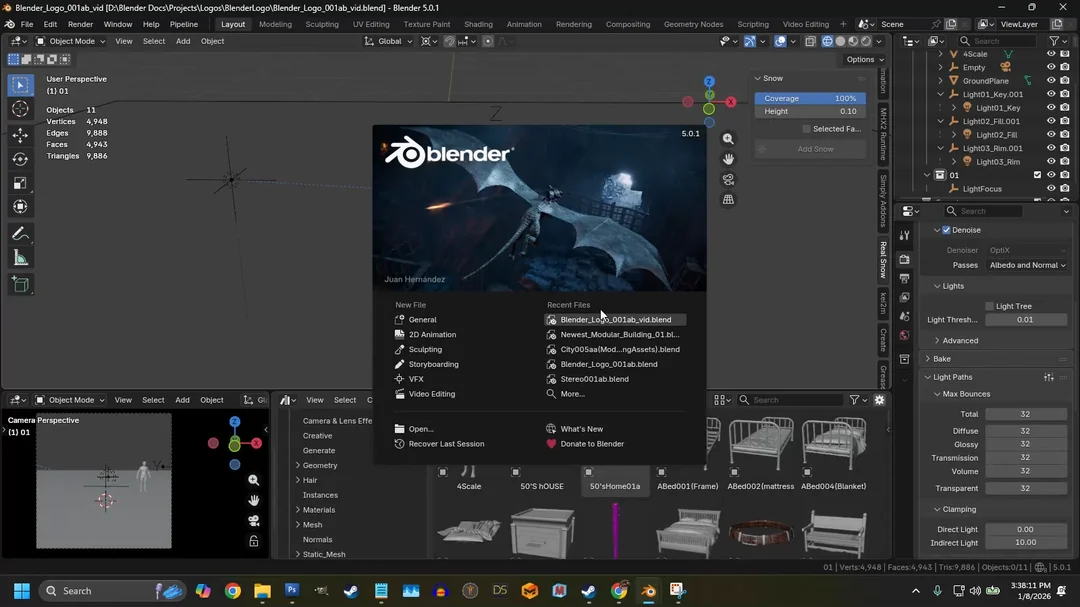Click the main viewport pan hand icon

click(x=728, y=159)
